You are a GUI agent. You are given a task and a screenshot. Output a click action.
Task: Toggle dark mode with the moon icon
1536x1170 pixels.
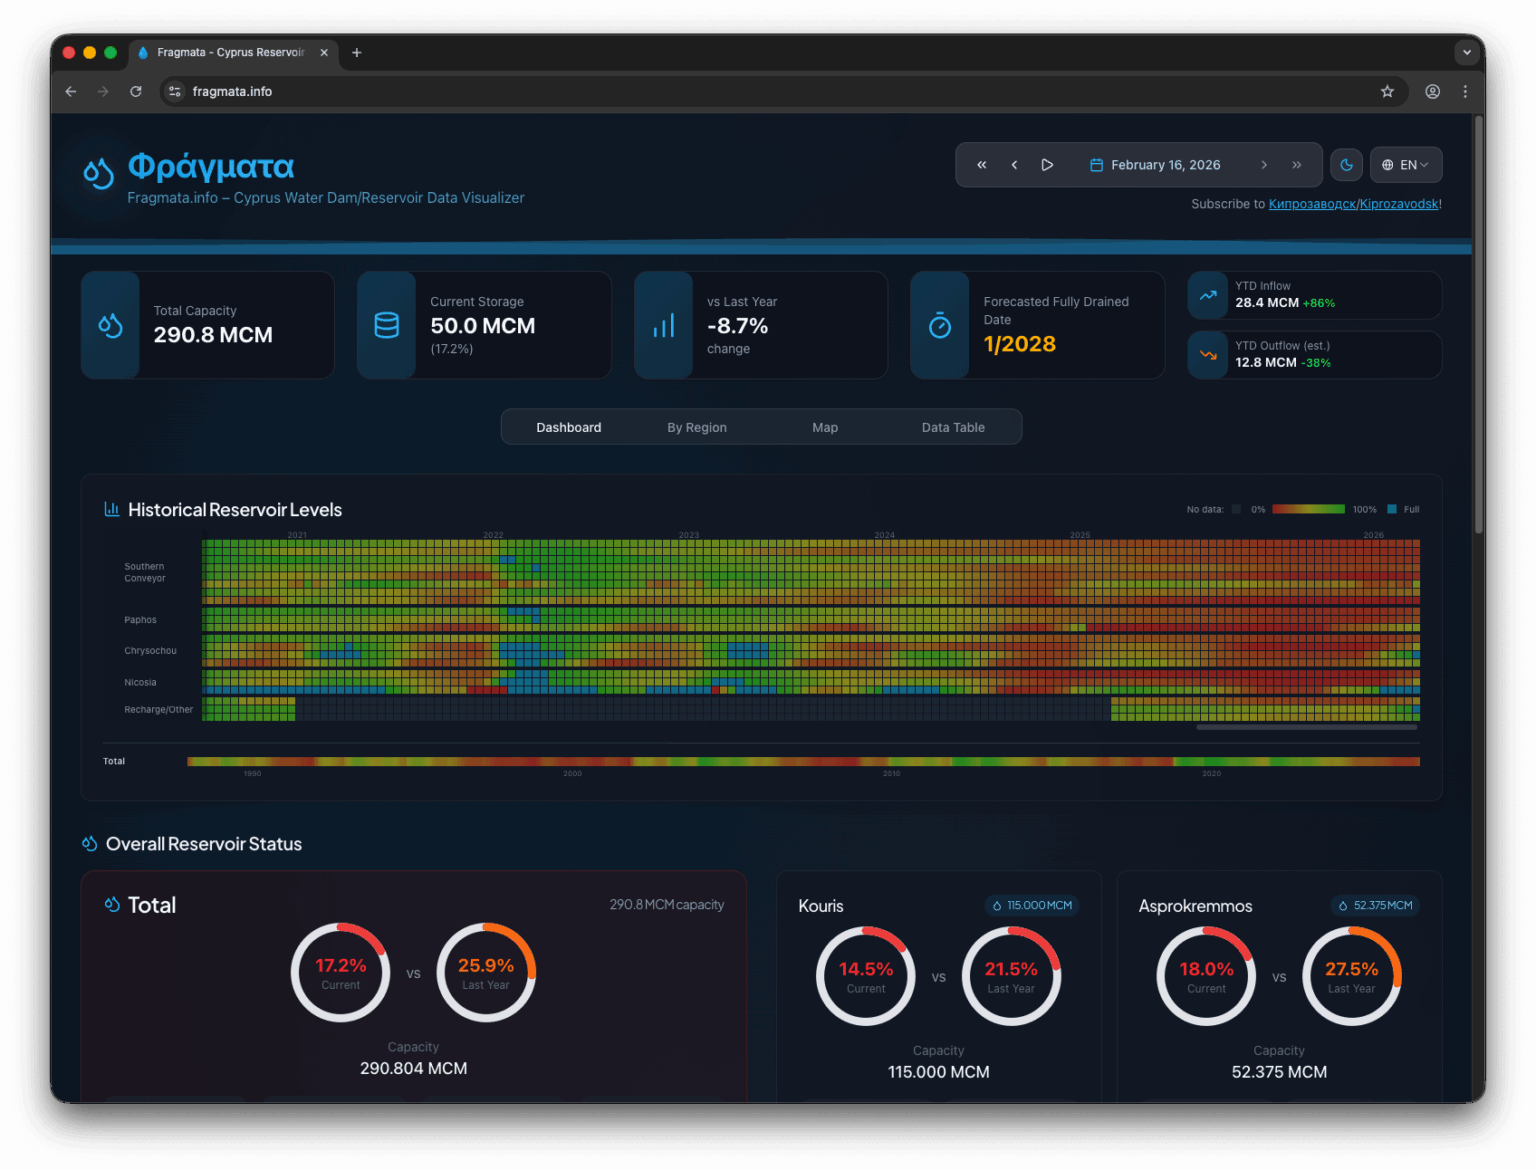click(1347, 165)
